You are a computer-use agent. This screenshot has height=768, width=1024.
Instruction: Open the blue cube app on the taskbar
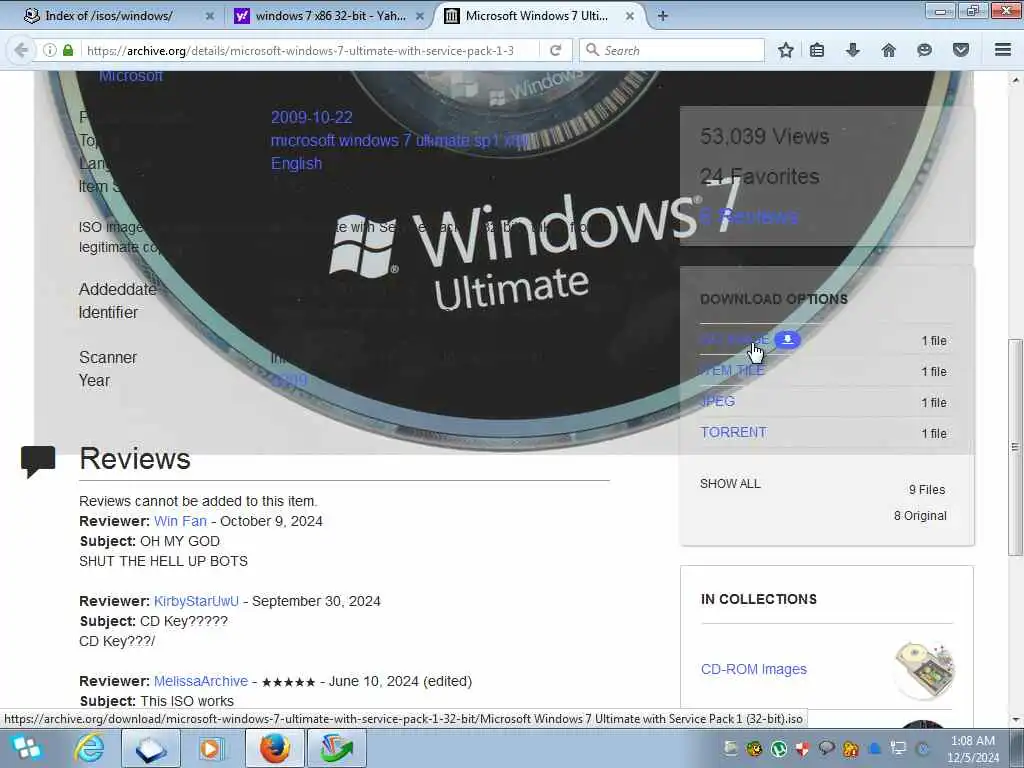(152, 748)
